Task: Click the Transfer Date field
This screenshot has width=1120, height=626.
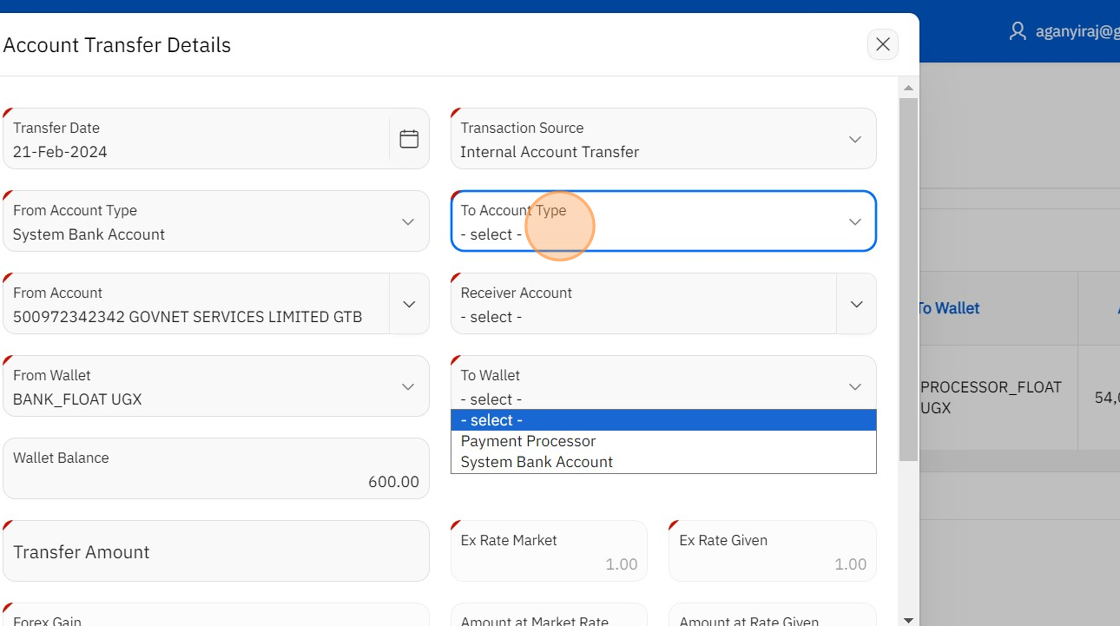Action: [x=195, y=140]
